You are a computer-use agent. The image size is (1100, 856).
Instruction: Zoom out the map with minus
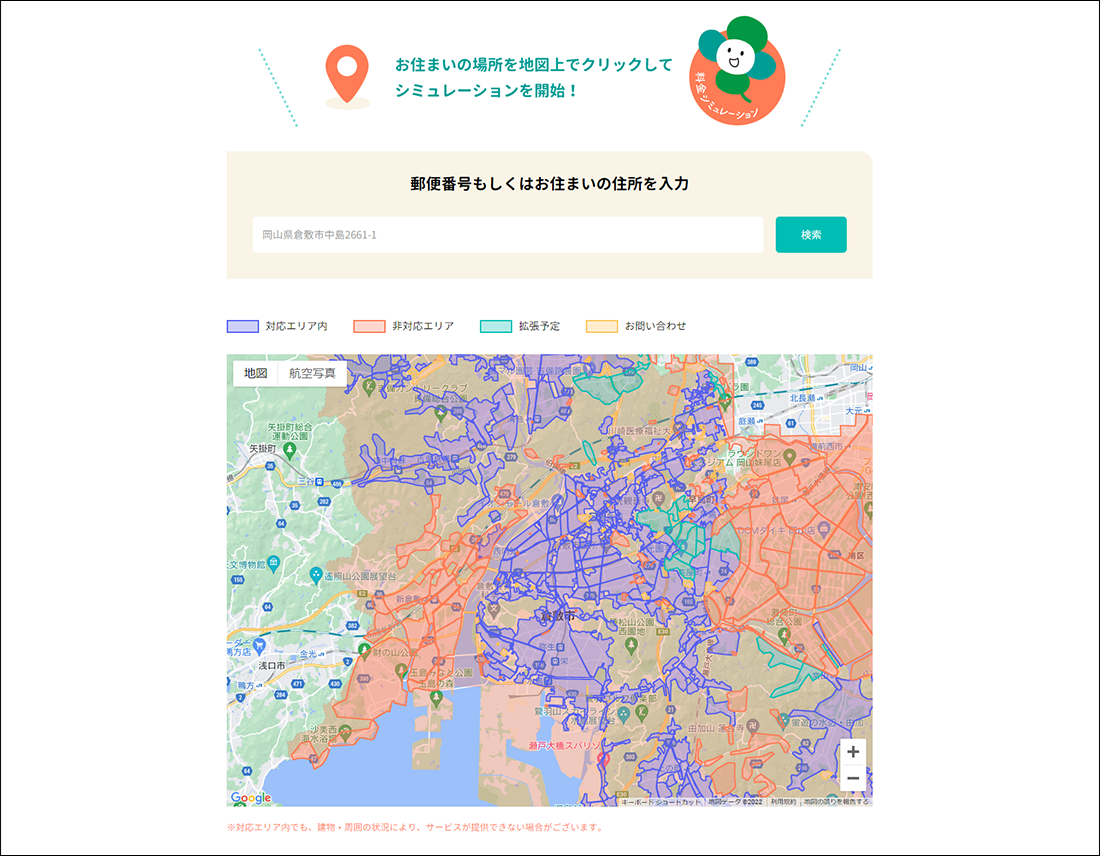point(852,778)
